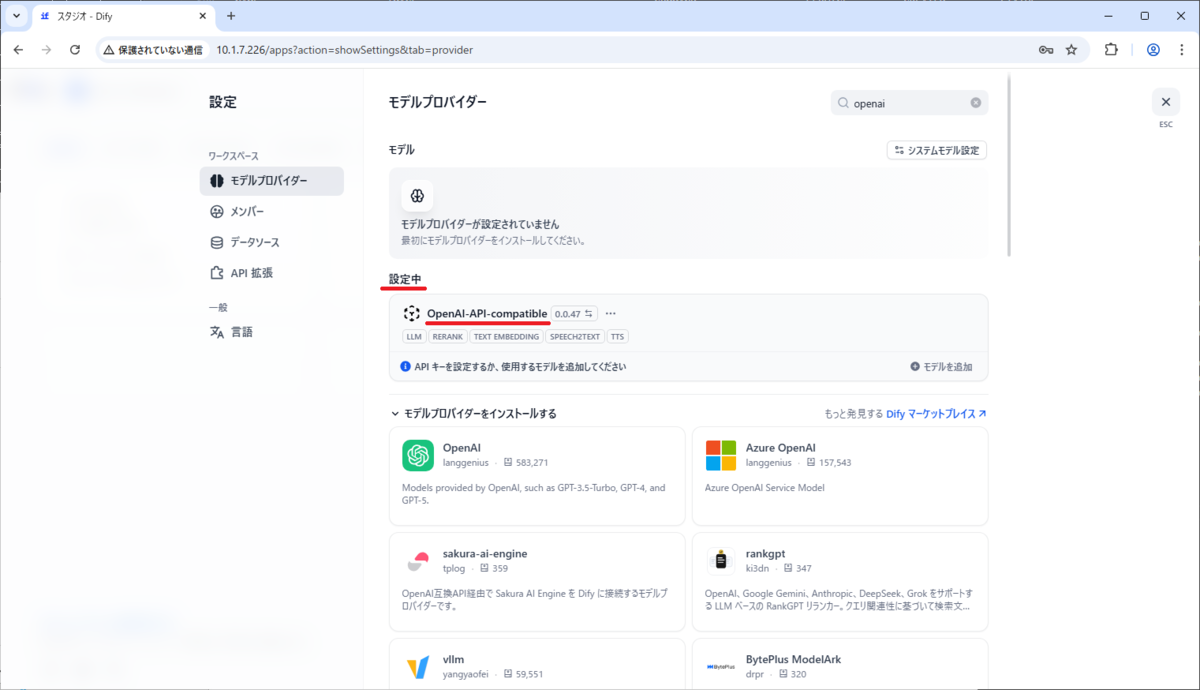This screenshot has height=690, width=1200.
Task: Open the browser extensions puzzle icon
Action: point(1111,49)
